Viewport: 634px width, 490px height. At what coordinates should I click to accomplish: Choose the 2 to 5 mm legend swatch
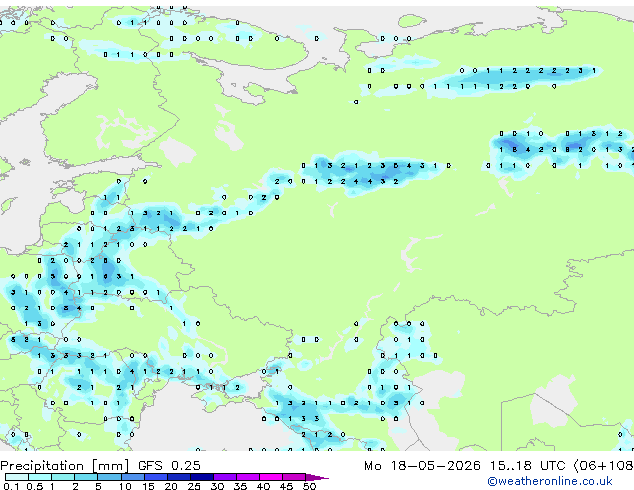click(x=86, y=477)
